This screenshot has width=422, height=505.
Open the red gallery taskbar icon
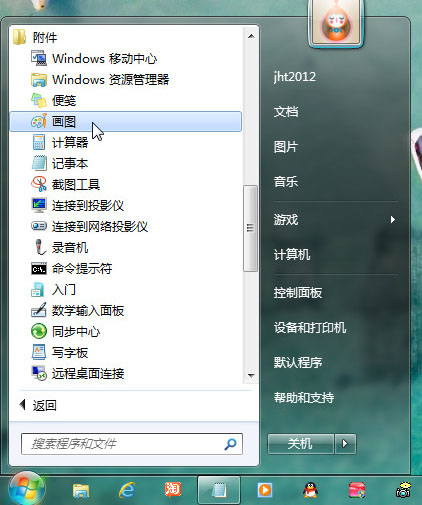click(x=357, y=490)
